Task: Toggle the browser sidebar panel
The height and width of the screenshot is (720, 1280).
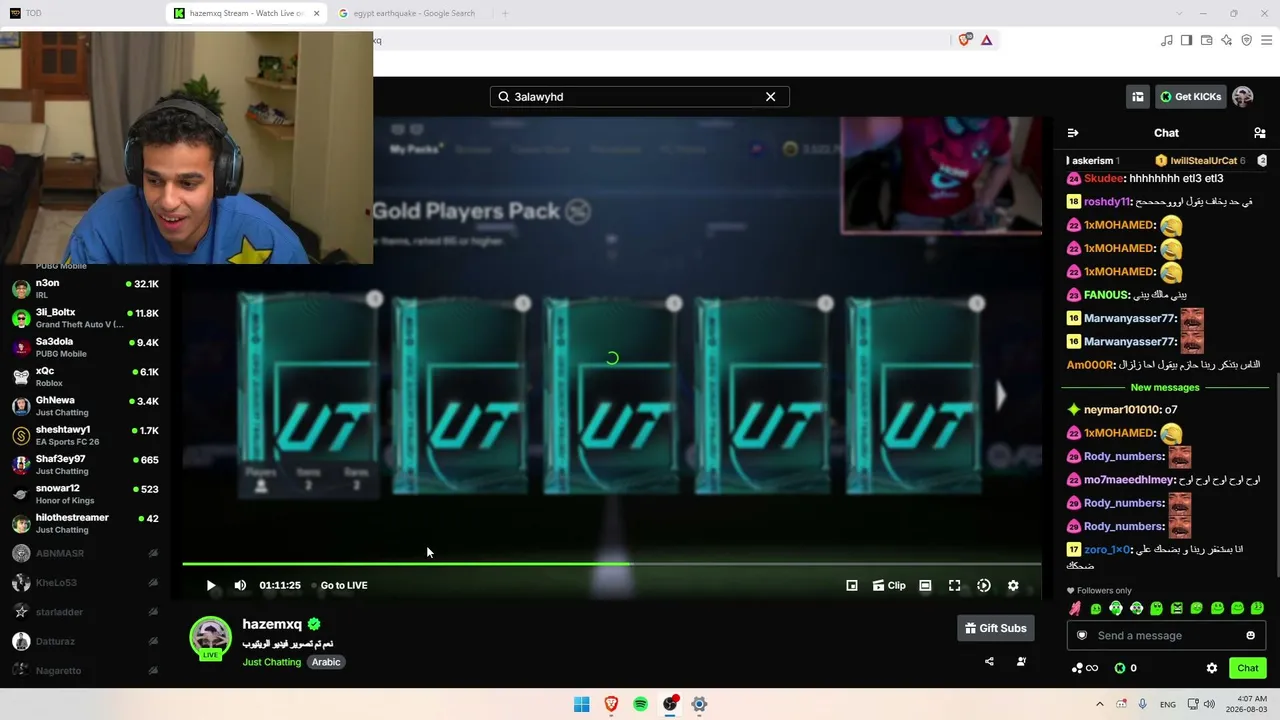Action: pyautogui.click(x=1186, y=40)
